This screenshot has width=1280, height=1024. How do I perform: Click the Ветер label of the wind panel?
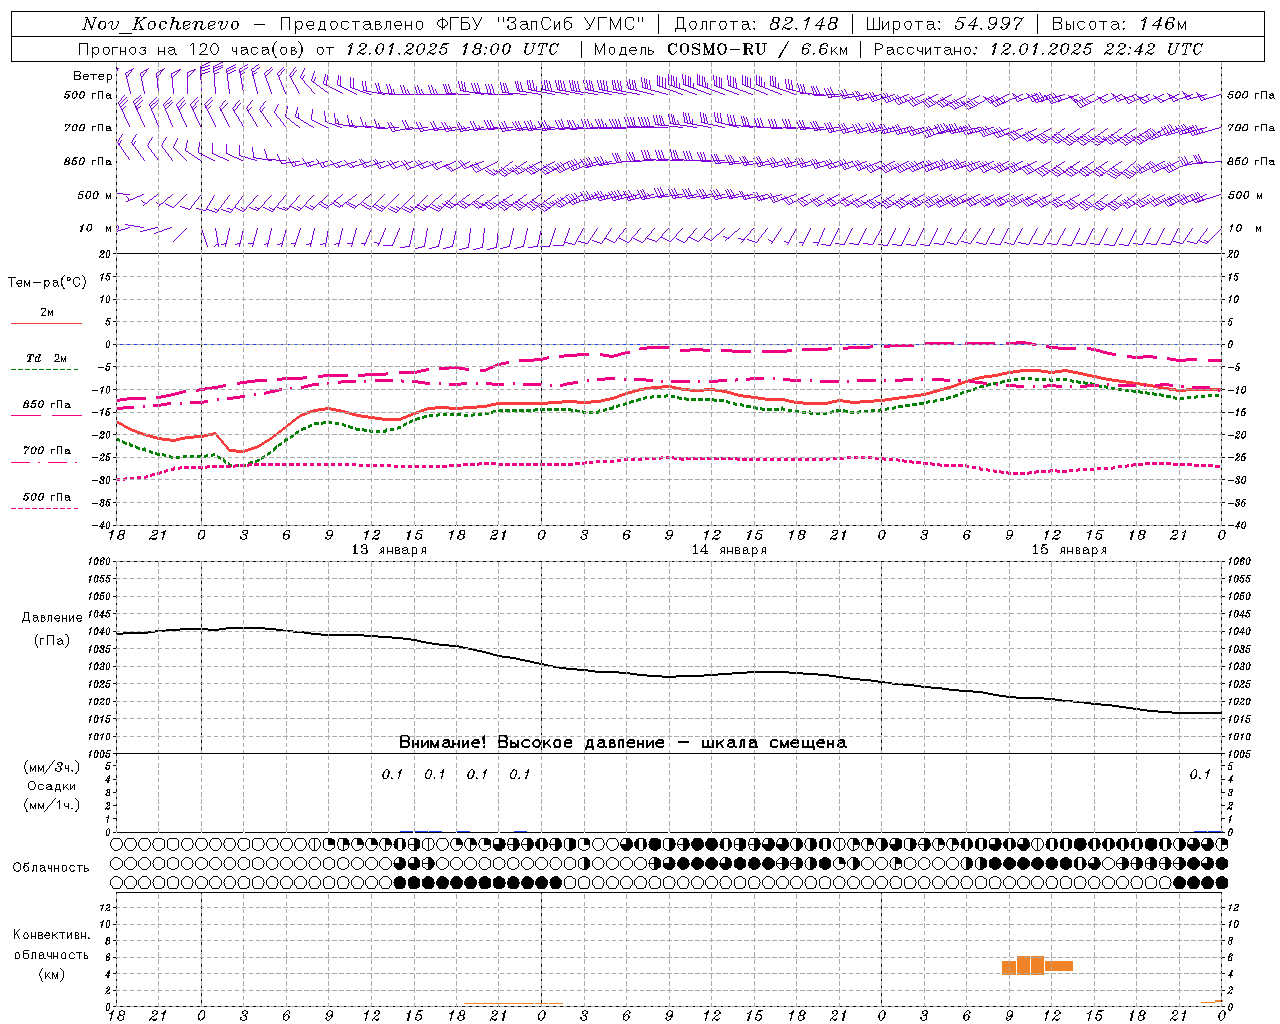(92, 76)
